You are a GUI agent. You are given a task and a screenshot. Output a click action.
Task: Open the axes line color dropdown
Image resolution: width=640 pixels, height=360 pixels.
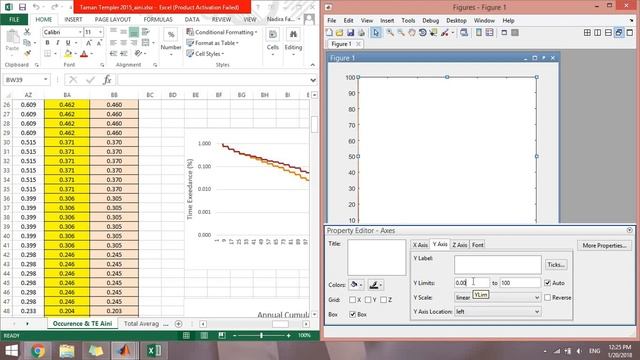pos(376,285)
